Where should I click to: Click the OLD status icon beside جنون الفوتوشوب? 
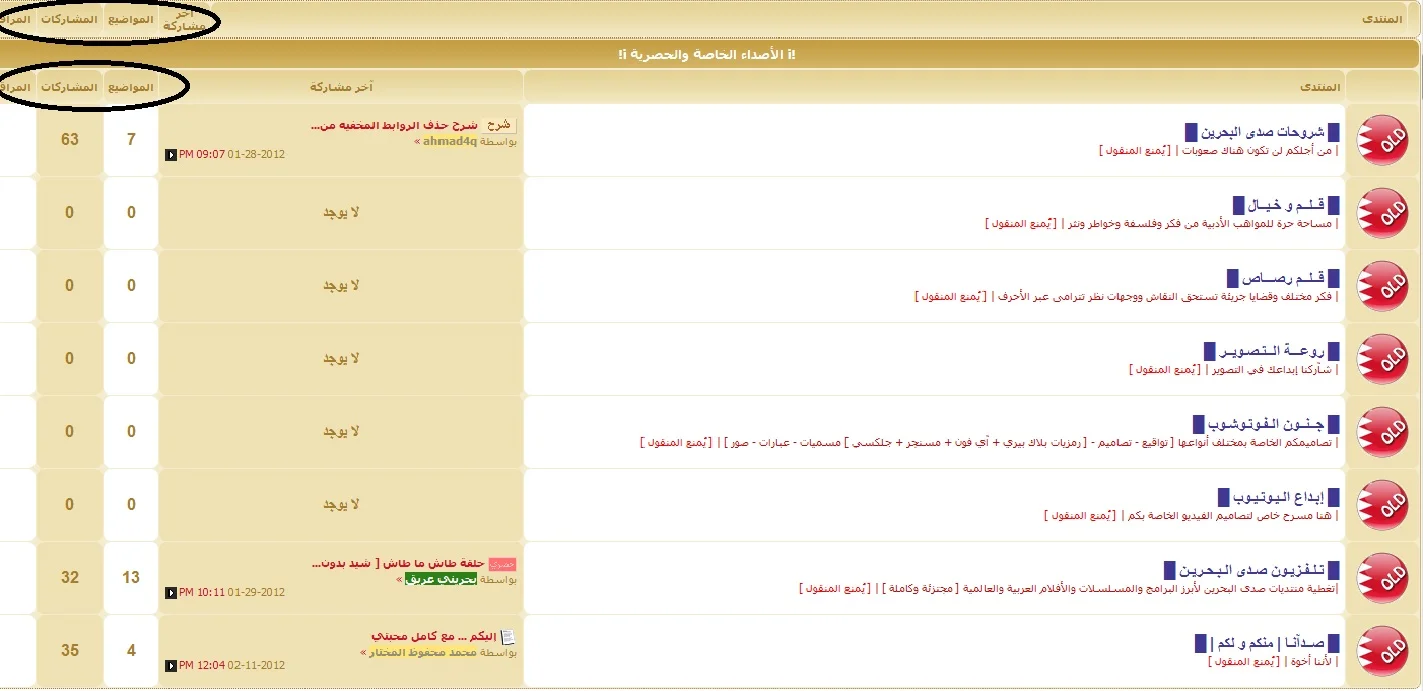click(x=1382, y=432)
